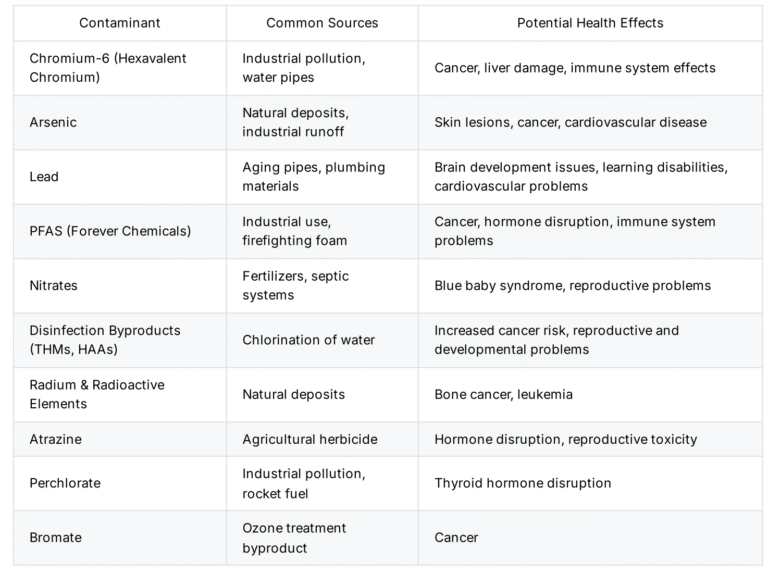Viewport: 768px width, 575px height.
Task: Select the Chlorination of water cell
Action: coord(322,340)
